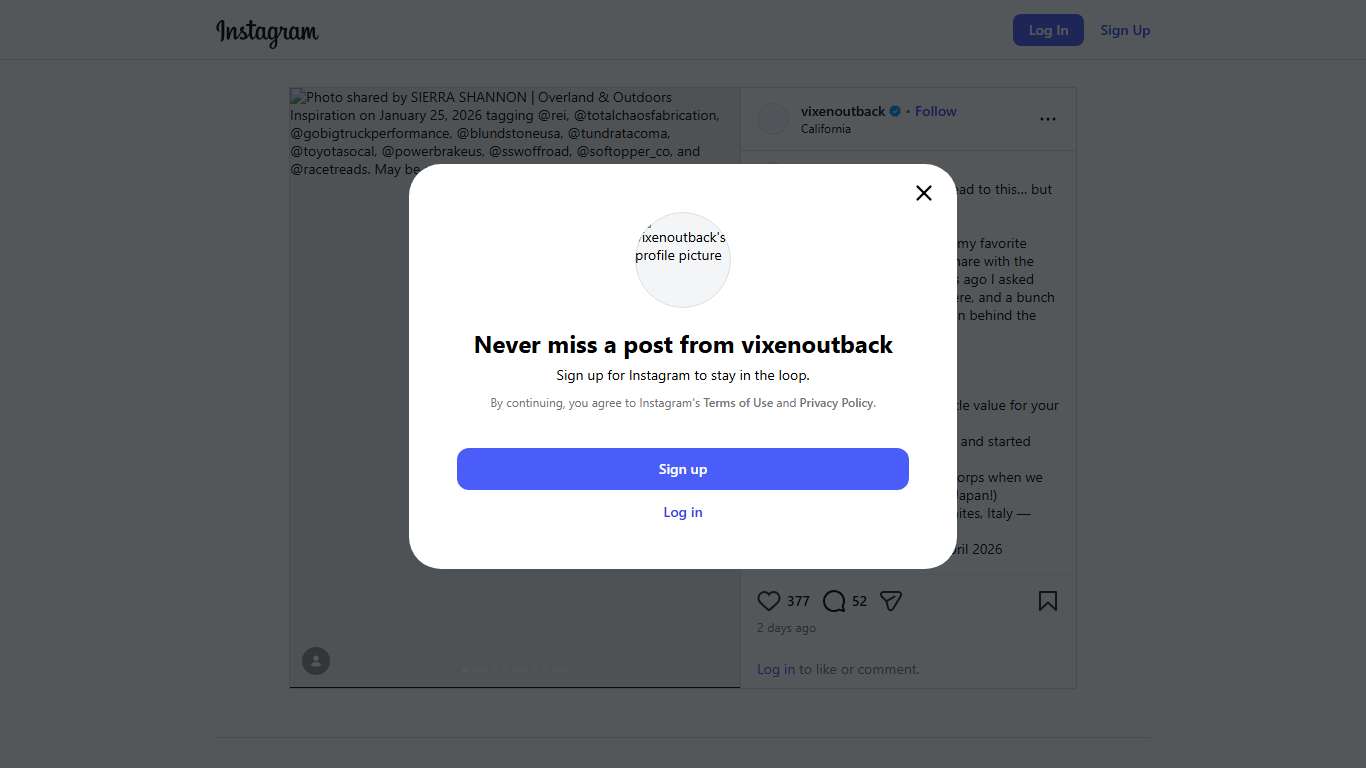
Task: Open the Privacy Policy link
Action: (837, 403)
